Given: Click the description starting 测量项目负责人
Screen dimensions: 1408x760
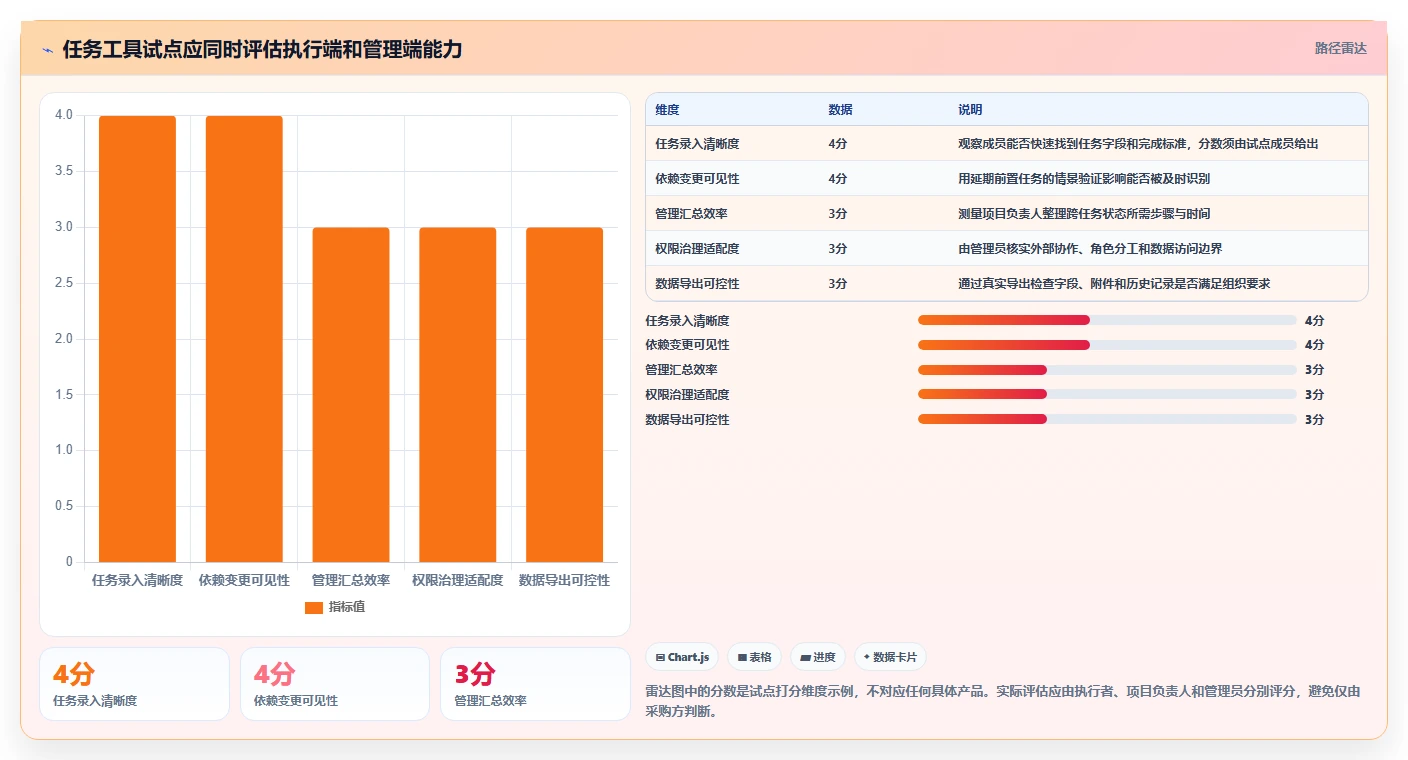Looking at the screenshot, I should [x=1085, y=214].
